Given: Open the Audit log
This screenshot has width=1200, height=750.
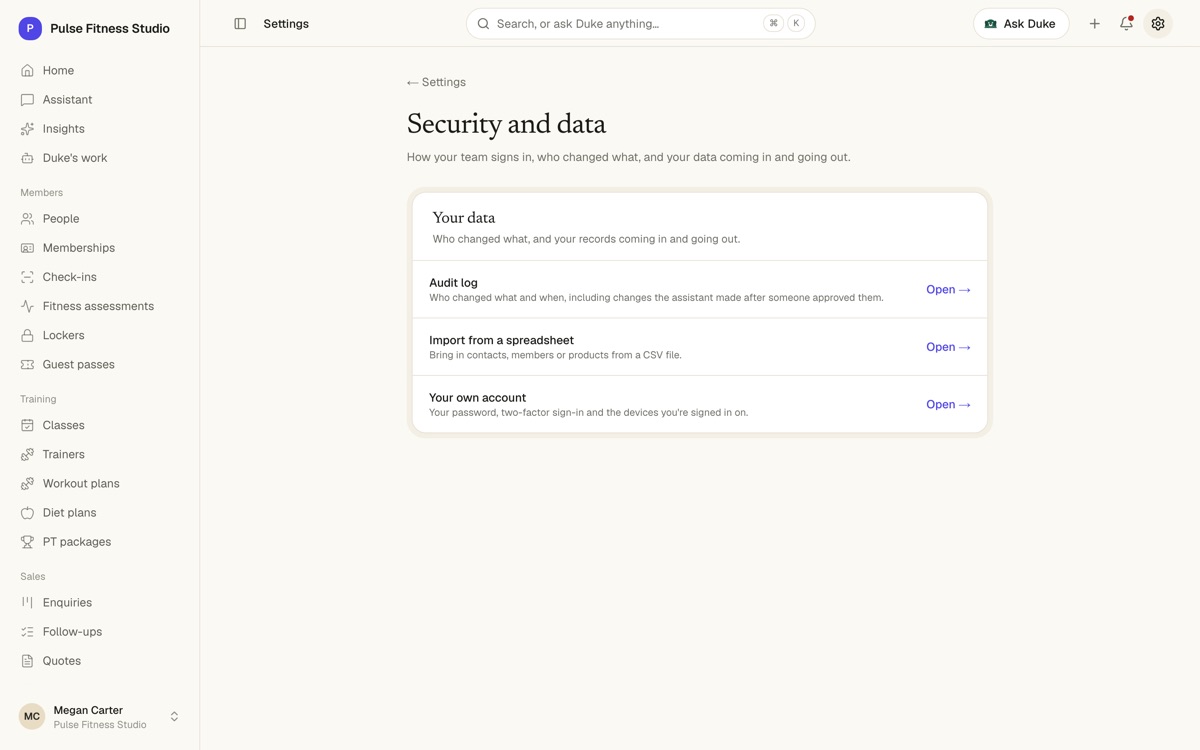Looking at the screenshot, I should (x=948, y=289).
